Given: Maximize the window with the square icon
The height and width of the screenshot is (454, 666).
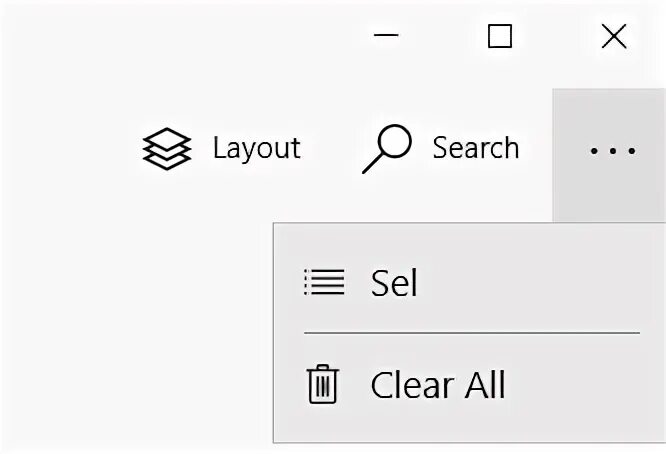Looking at the screenshot, I should (499, 37).
